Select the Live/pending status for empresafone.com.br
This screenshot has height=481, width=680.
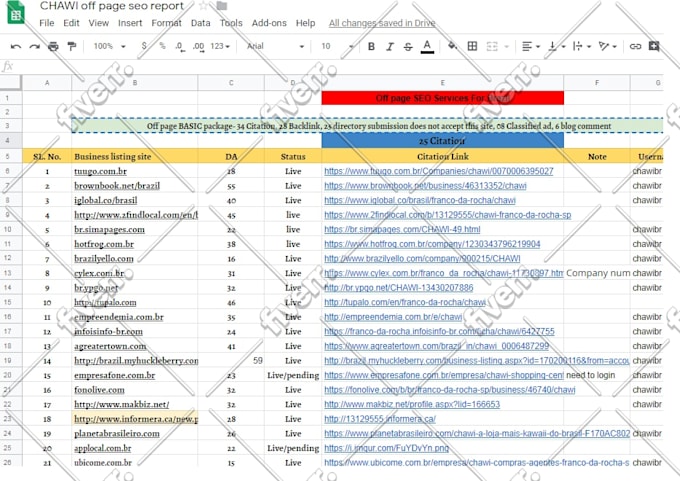coord(293,375)
